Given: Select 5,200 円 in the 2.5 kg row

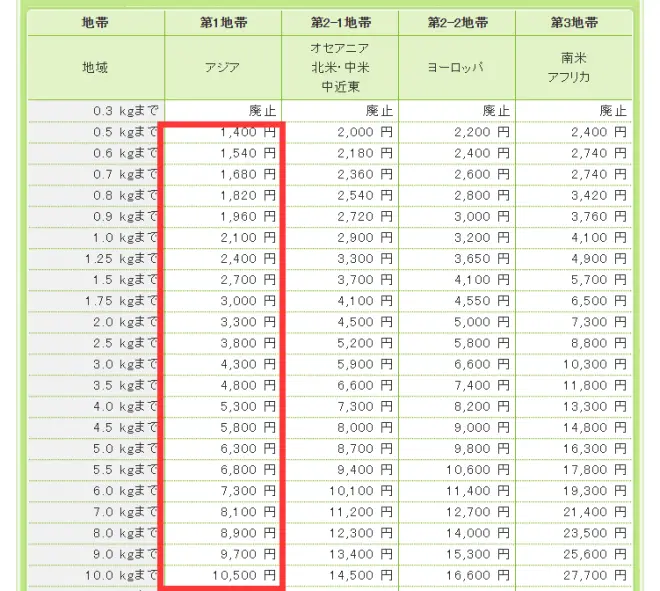Looking at the screenshot, I should (x=365, y=343).
